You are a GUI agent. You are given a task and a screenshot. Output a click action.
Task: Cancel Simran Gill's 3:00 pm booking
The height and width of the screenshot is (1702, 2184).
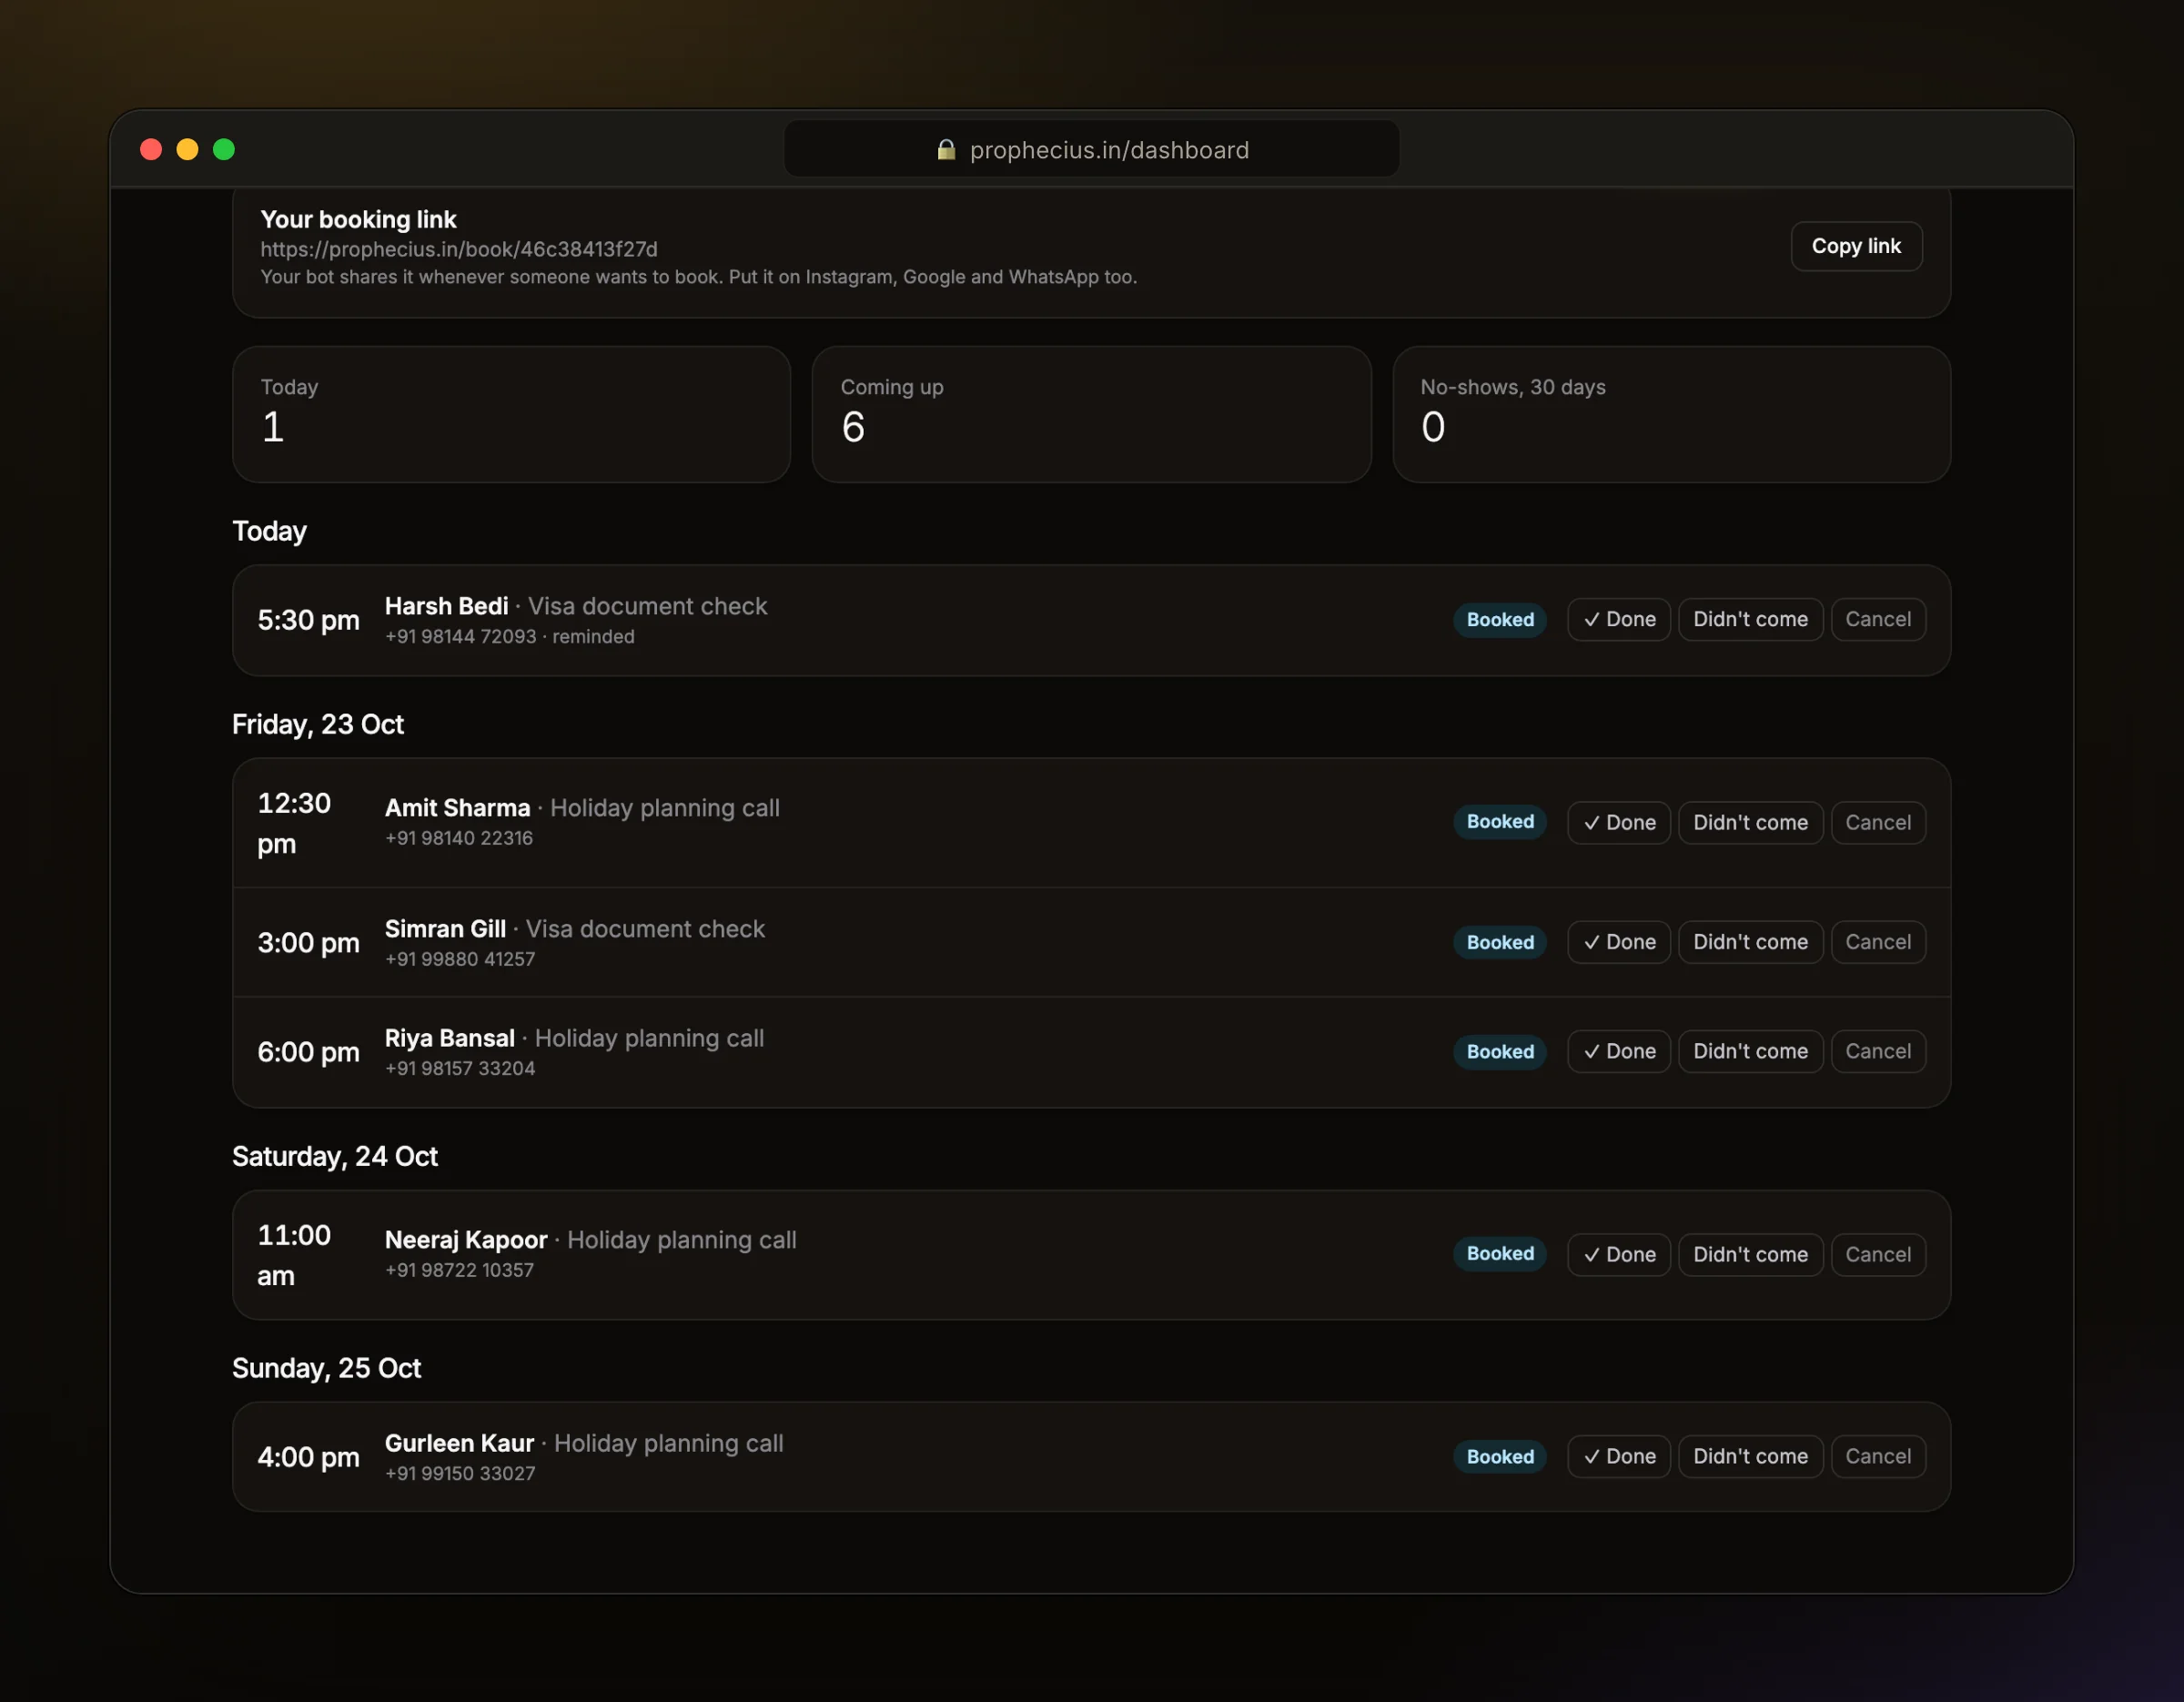(x=1877, y=942)
